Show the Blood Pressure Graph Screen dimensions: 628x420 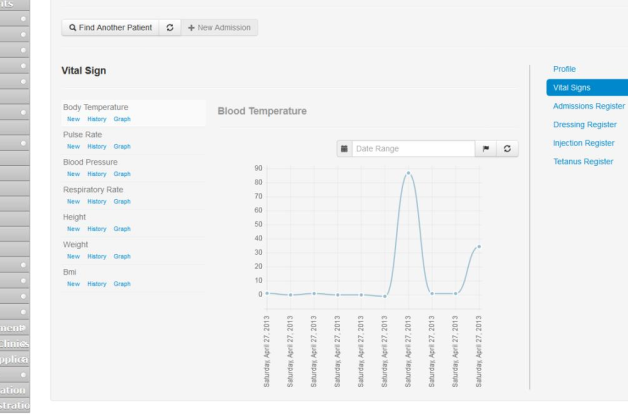click(122, 174)
